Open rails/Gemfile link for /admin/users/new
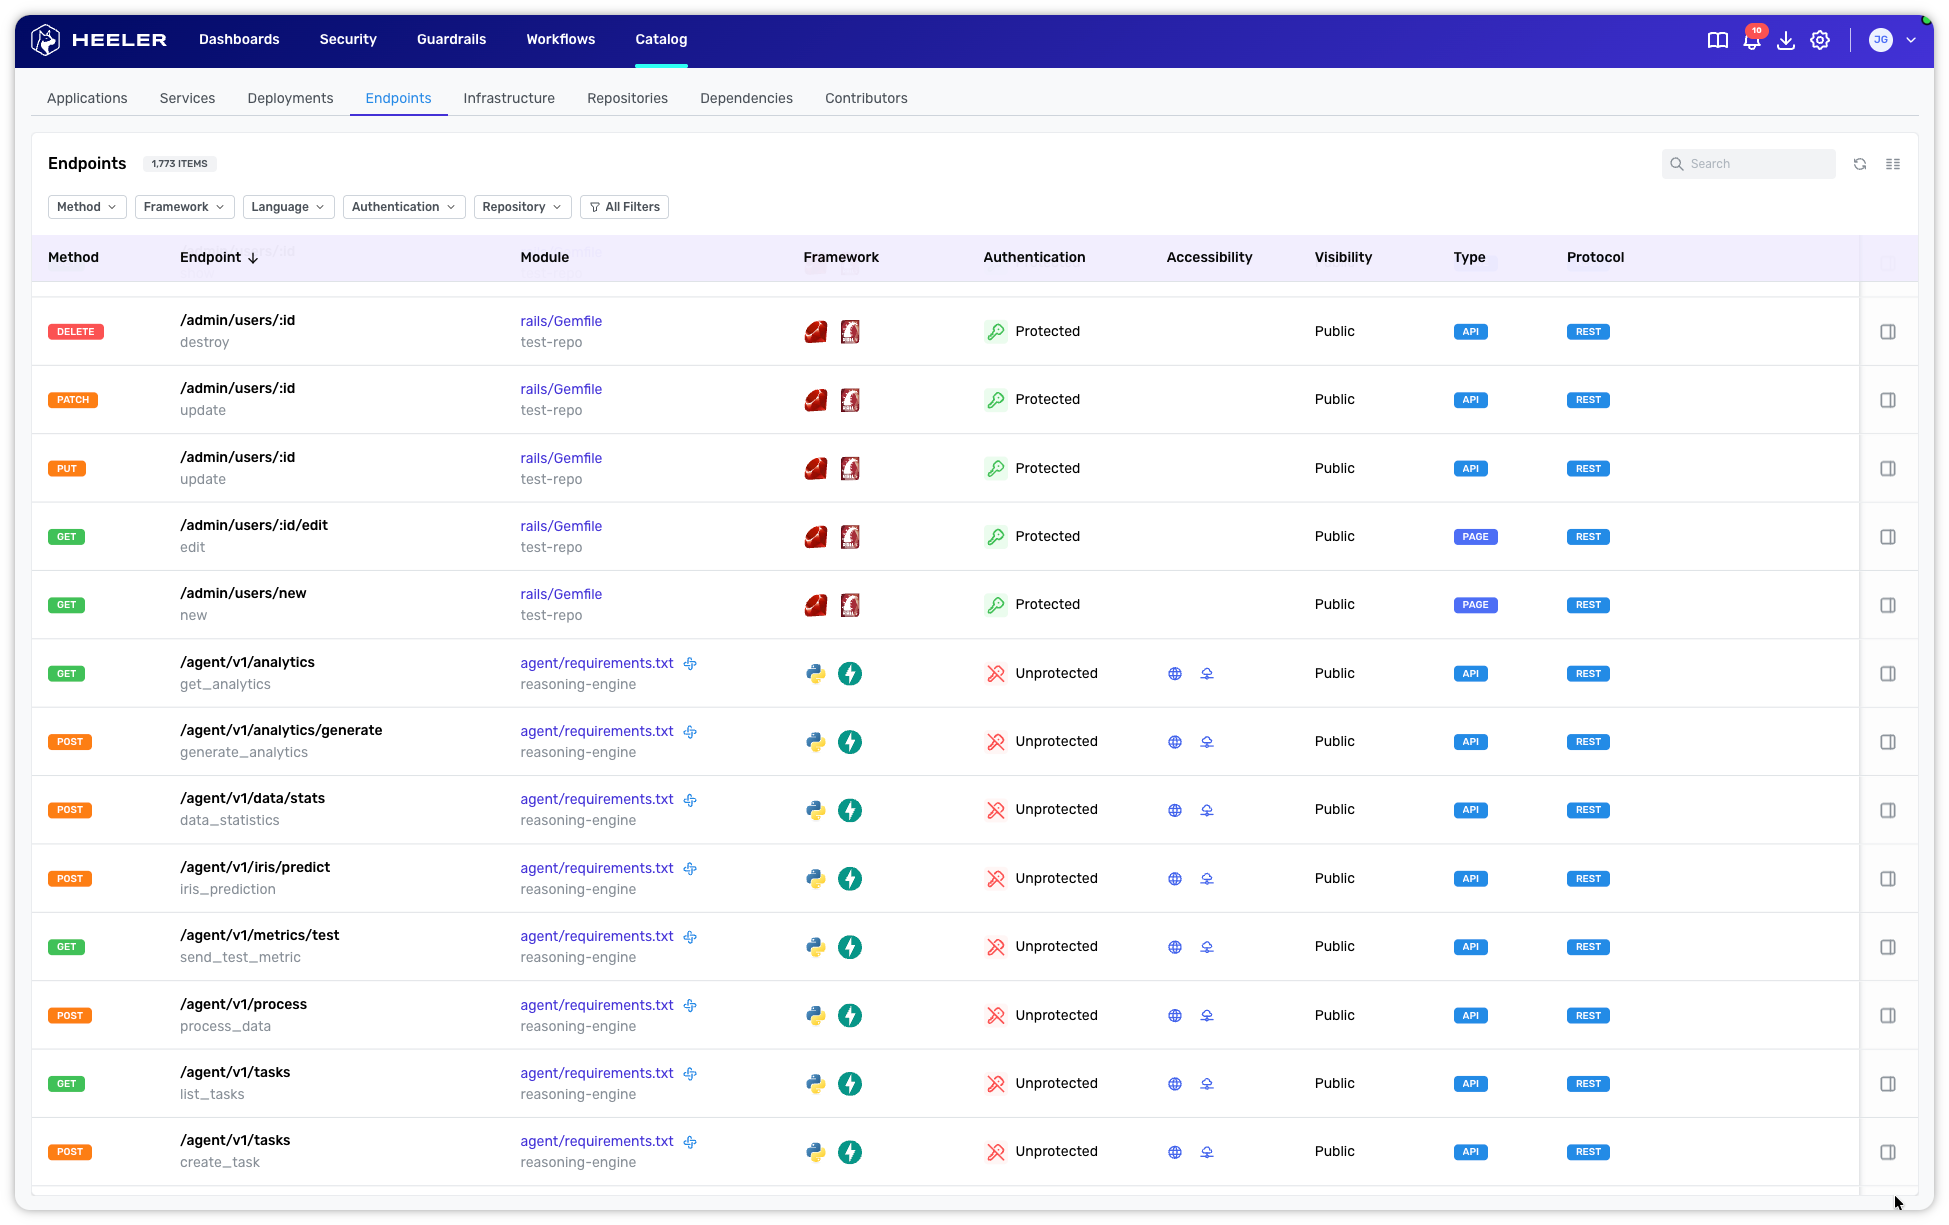The height and width of the screenshot is (1225, 1949). (x=560, y=594)
